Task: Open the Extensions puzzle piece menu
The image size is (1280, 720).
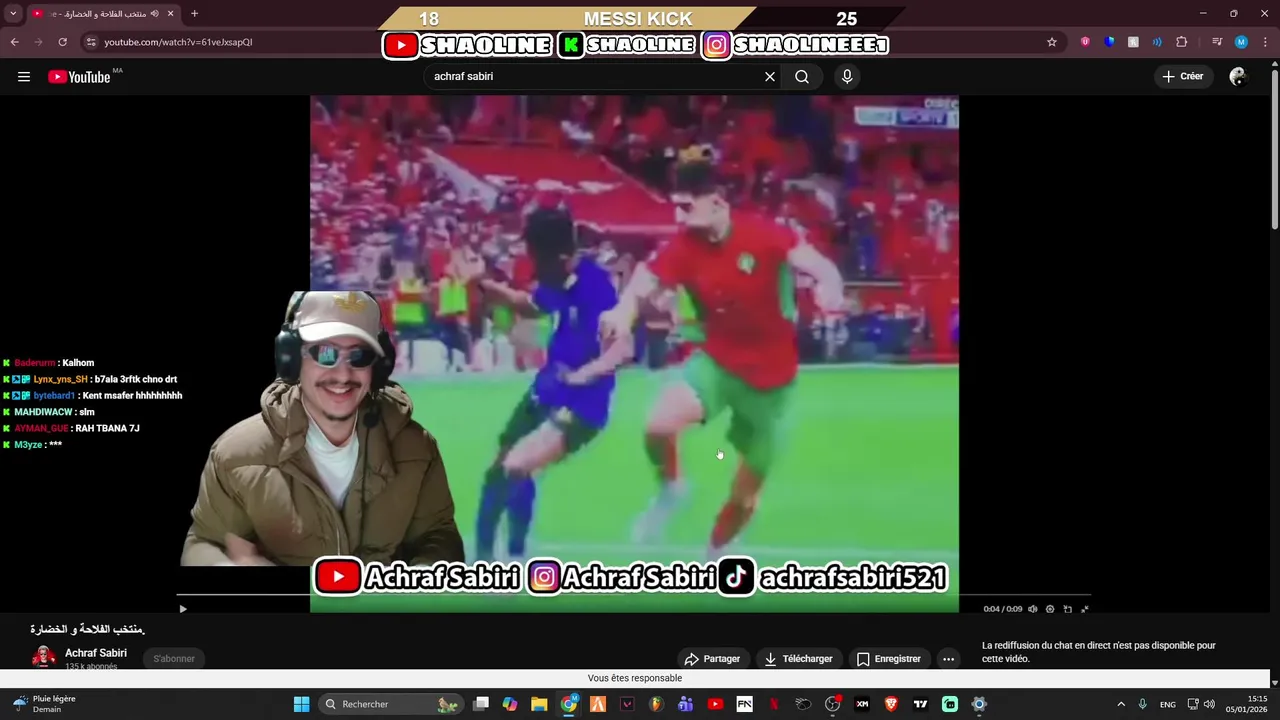Action: (x=1181, y=42)
